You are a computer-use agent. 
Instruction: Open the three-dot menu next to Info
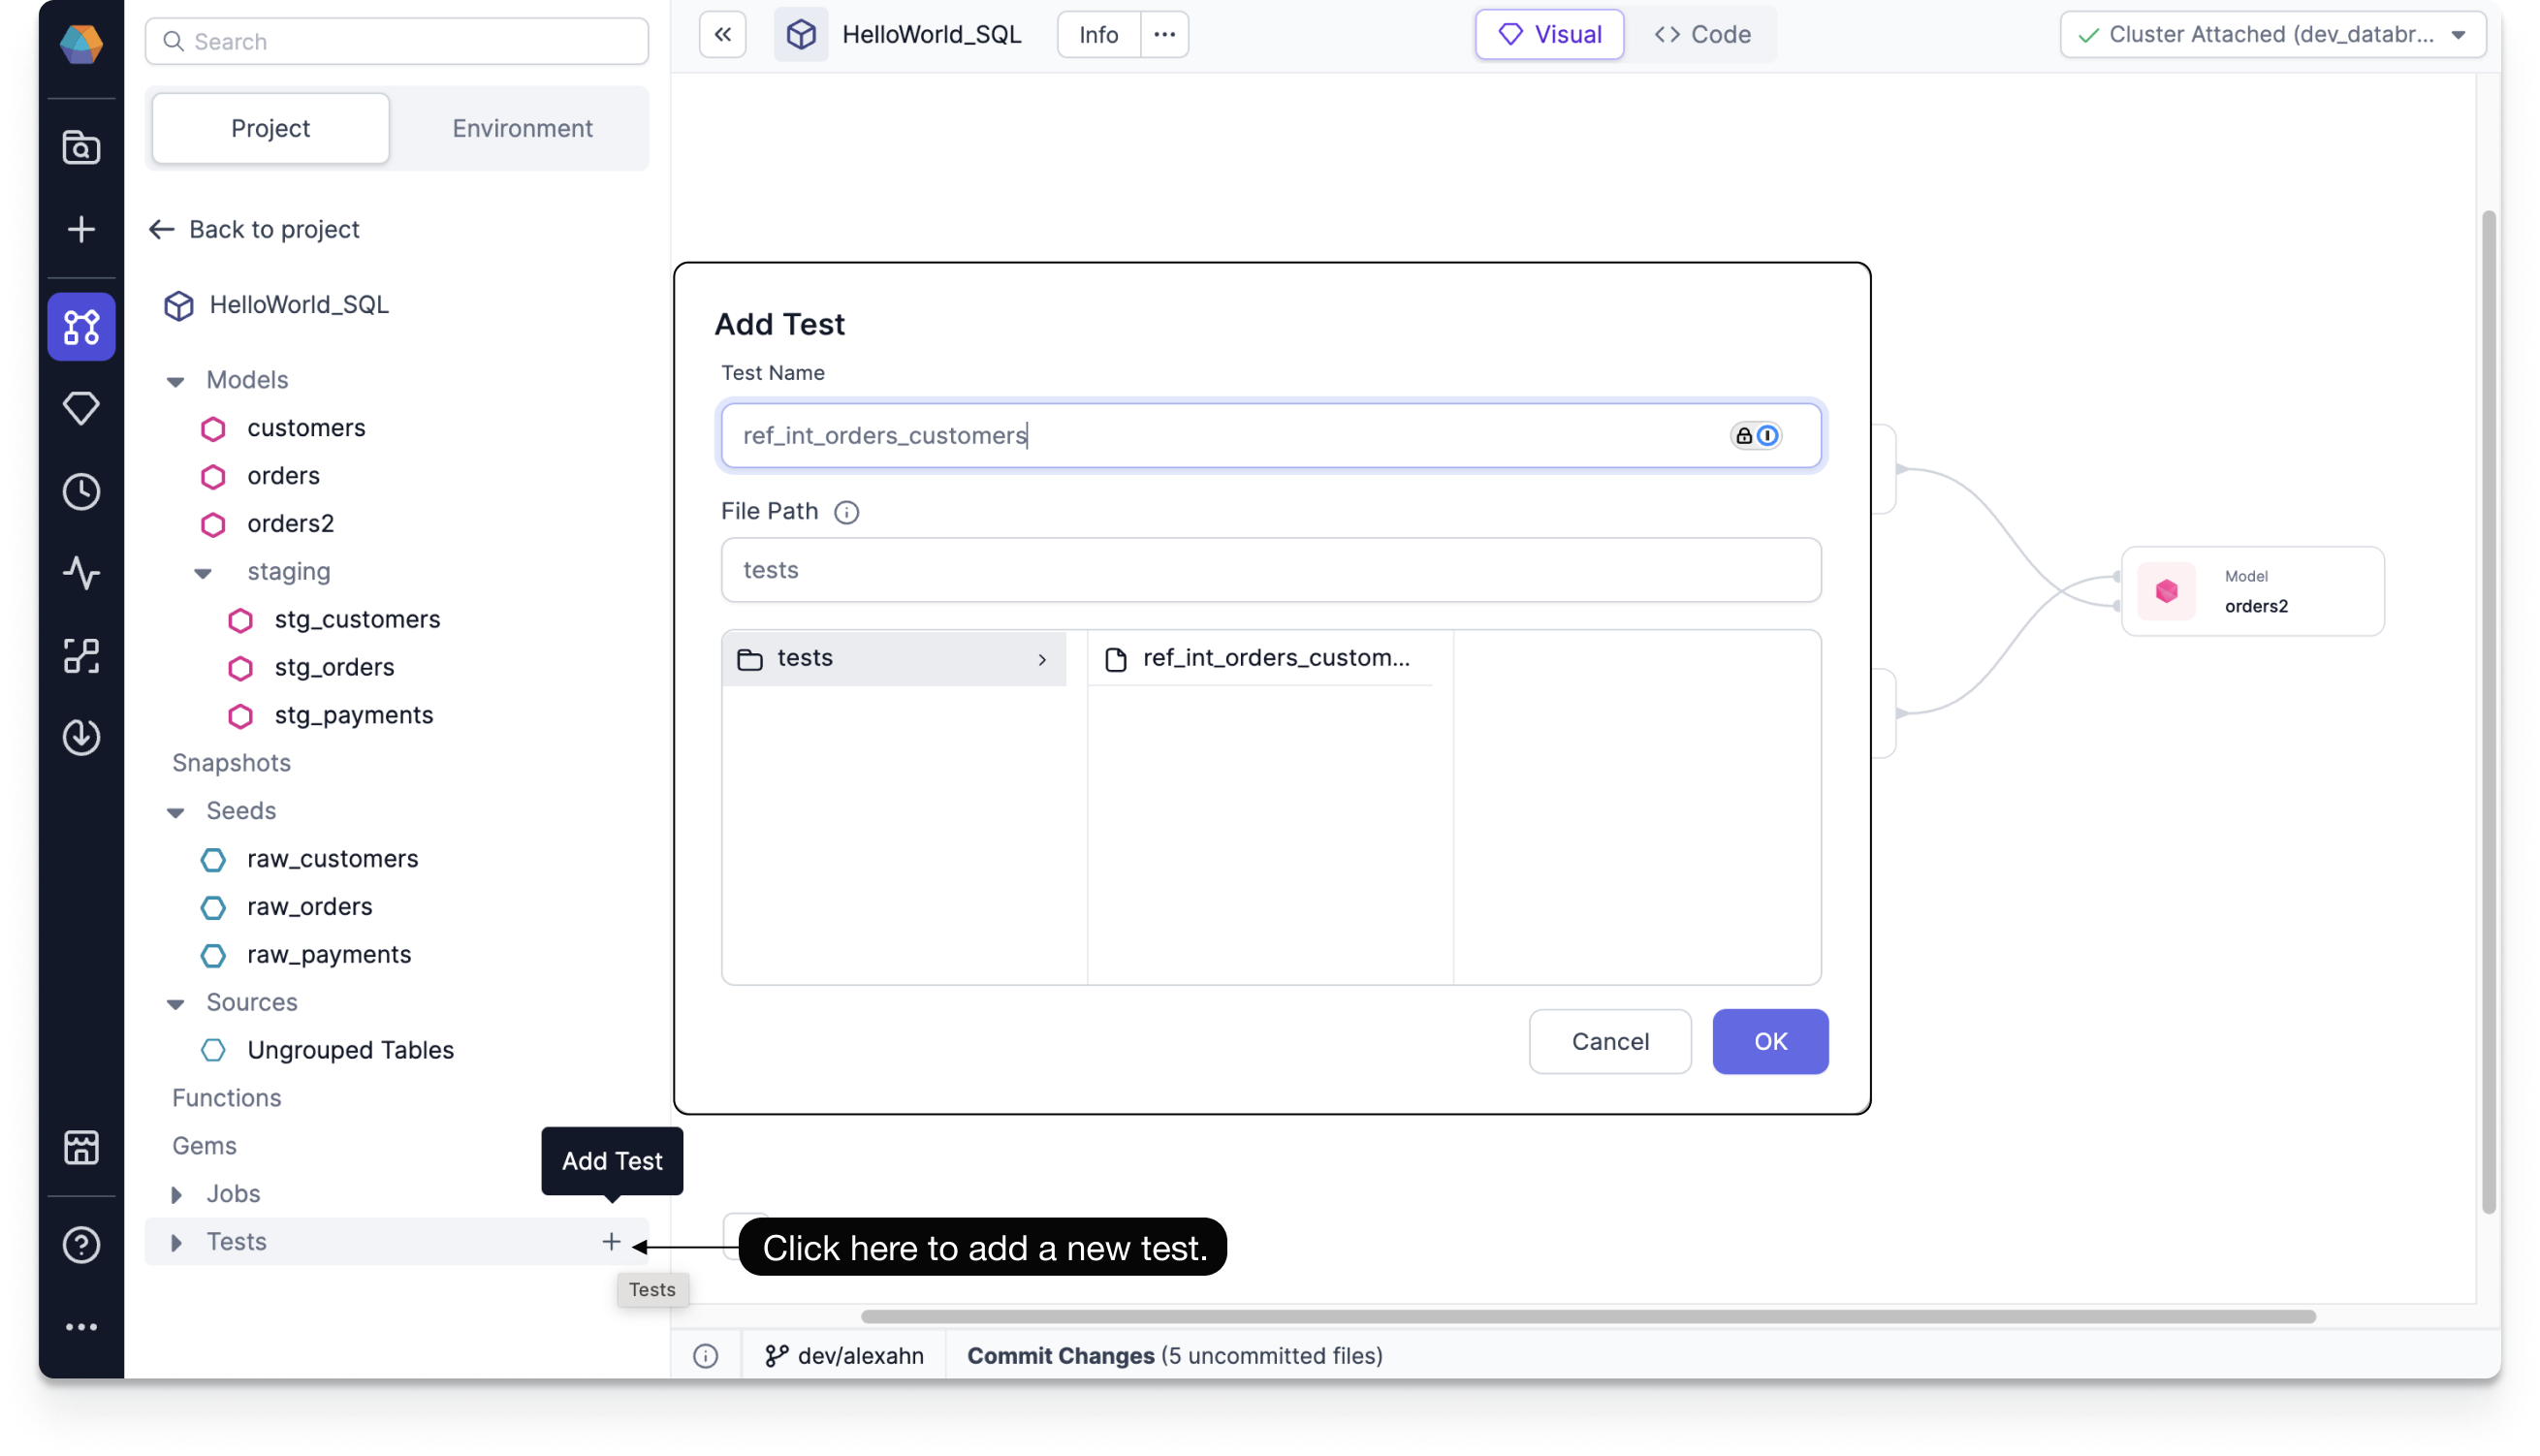(1164, 35)
